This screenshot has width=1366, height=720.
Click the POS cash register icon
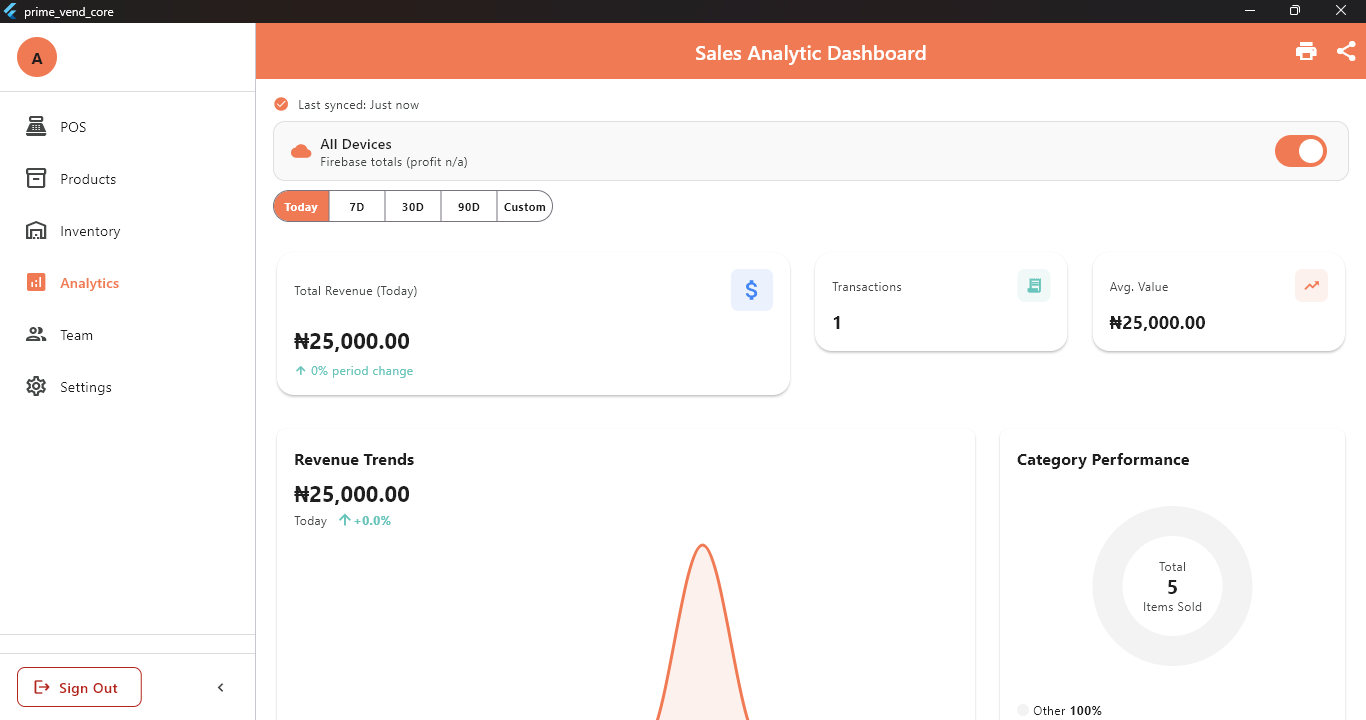(36, 127)
